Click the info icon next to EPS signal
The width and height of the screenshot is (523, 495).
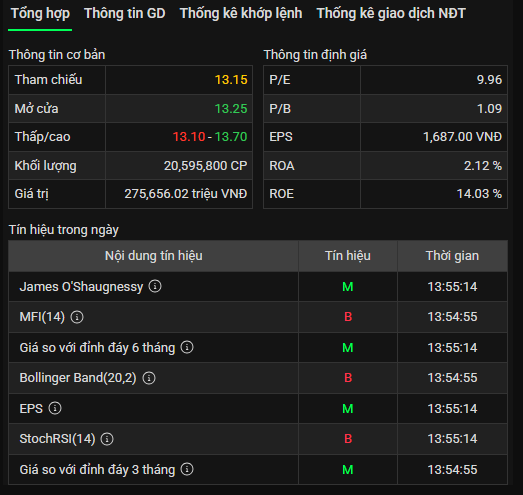point(55,408)
